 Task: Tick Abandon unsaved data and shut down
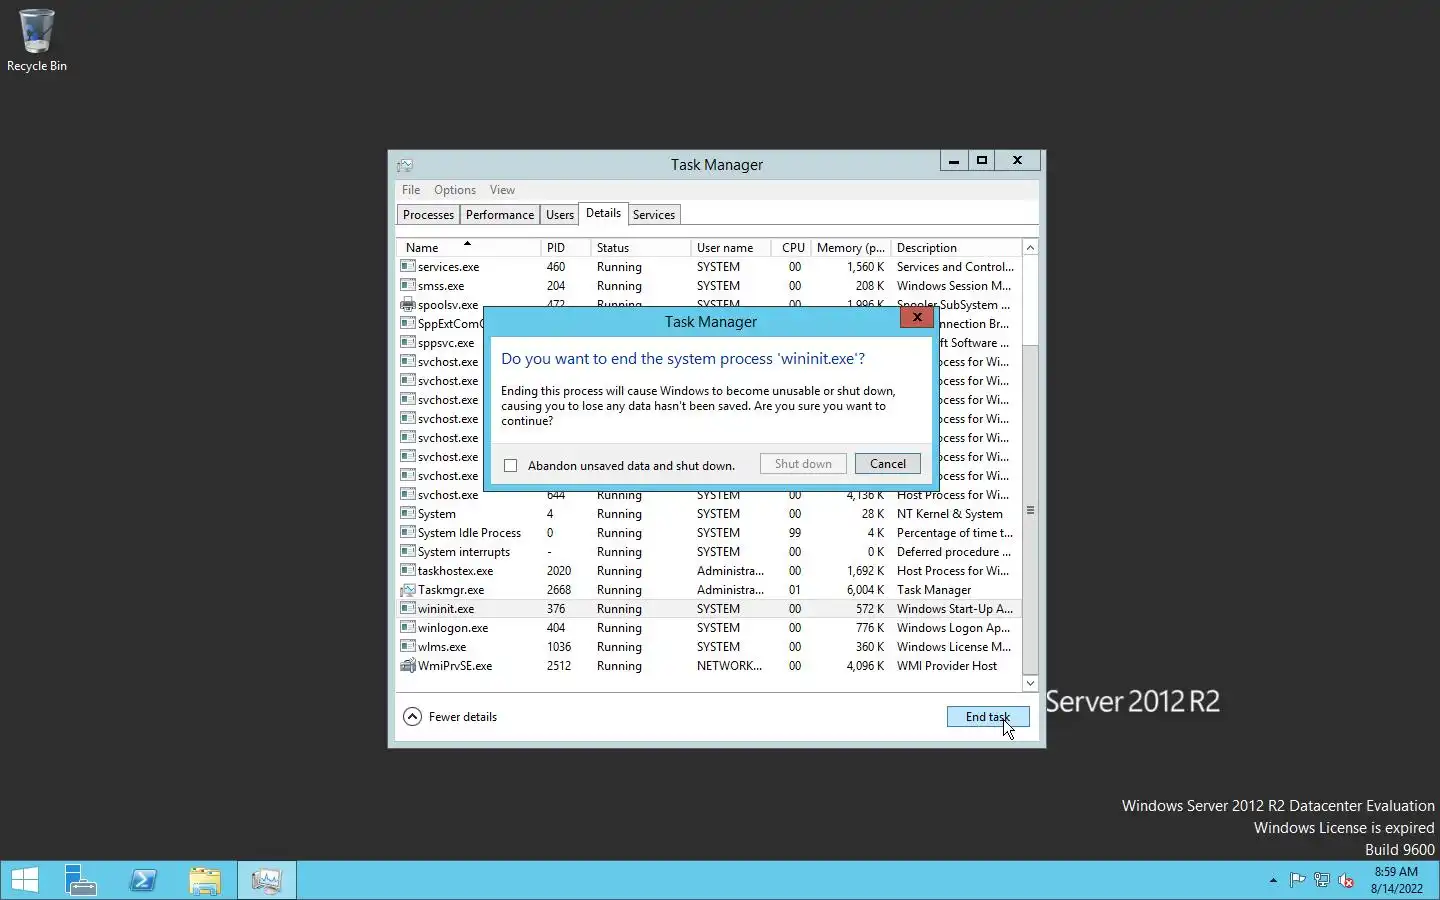click(x=511, y=466)
